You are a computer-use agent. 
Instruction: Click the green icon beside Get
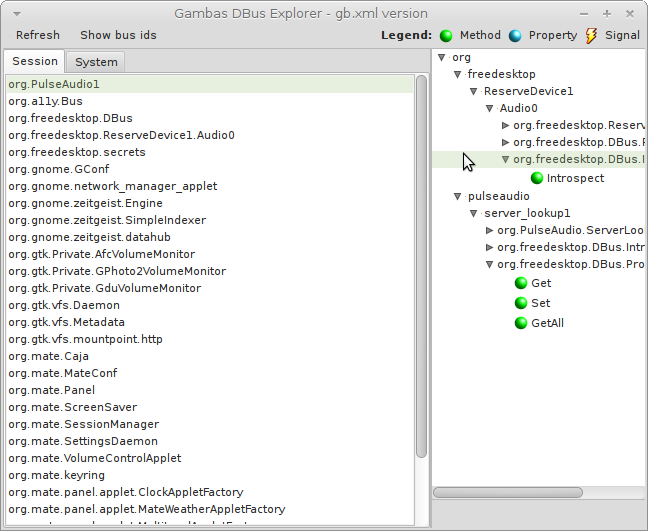[x=521, y=283]
